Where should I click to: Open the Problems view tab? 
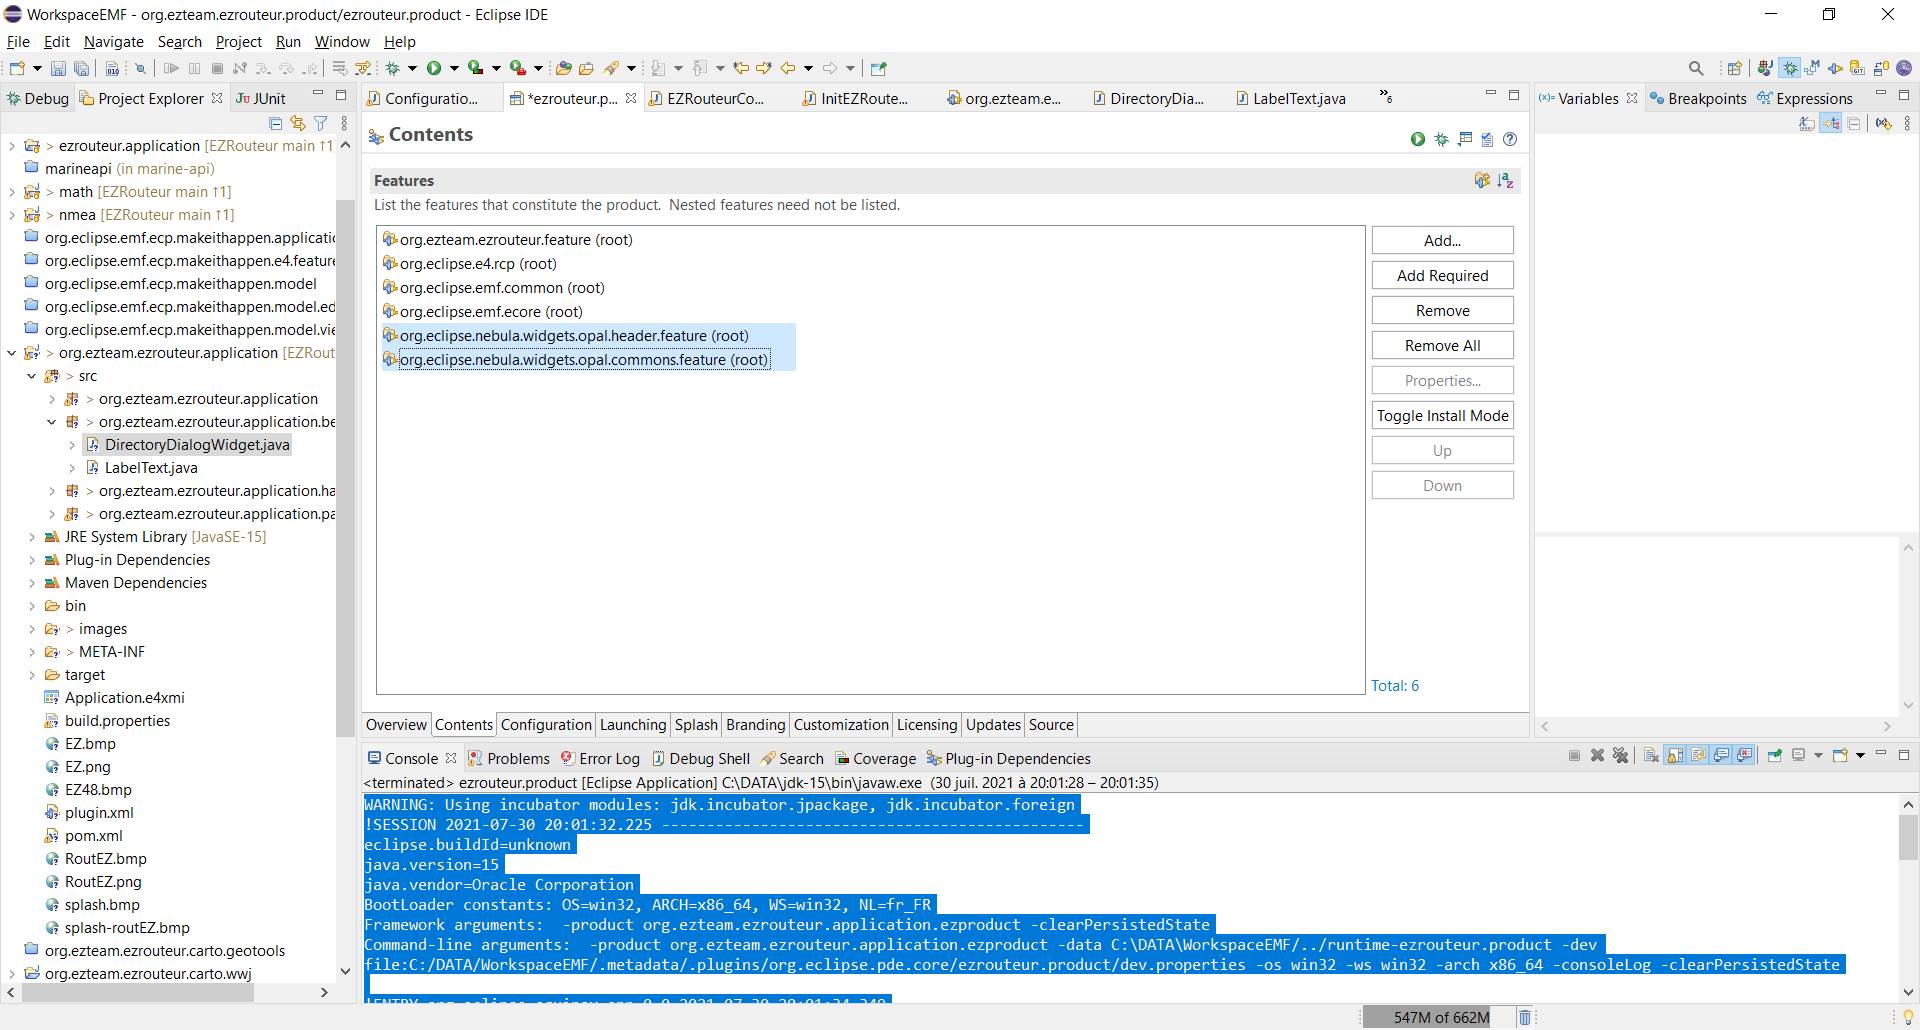[508, 758]
